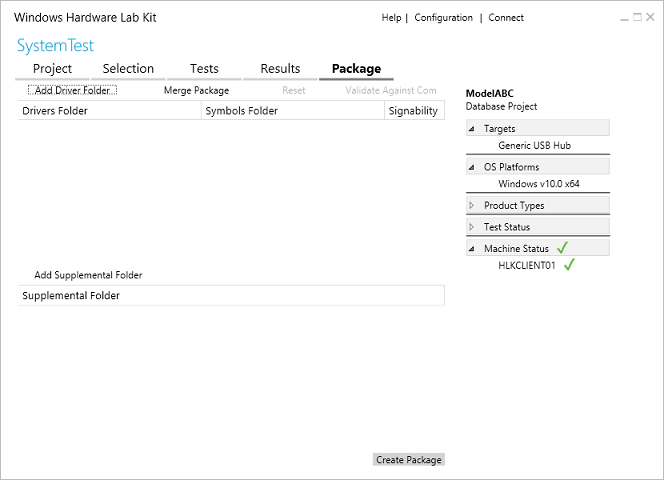Open the Help link
664x480 pixels.
click(391, 18)
